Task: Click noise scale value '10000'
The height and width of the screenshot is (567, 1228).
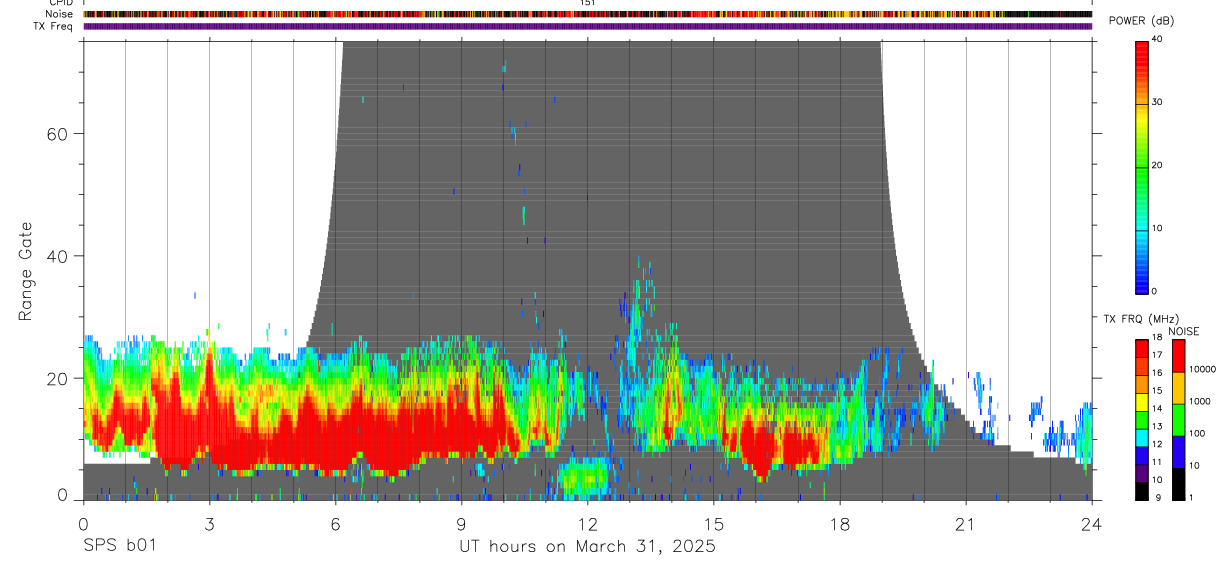Action: (1202, 369)
